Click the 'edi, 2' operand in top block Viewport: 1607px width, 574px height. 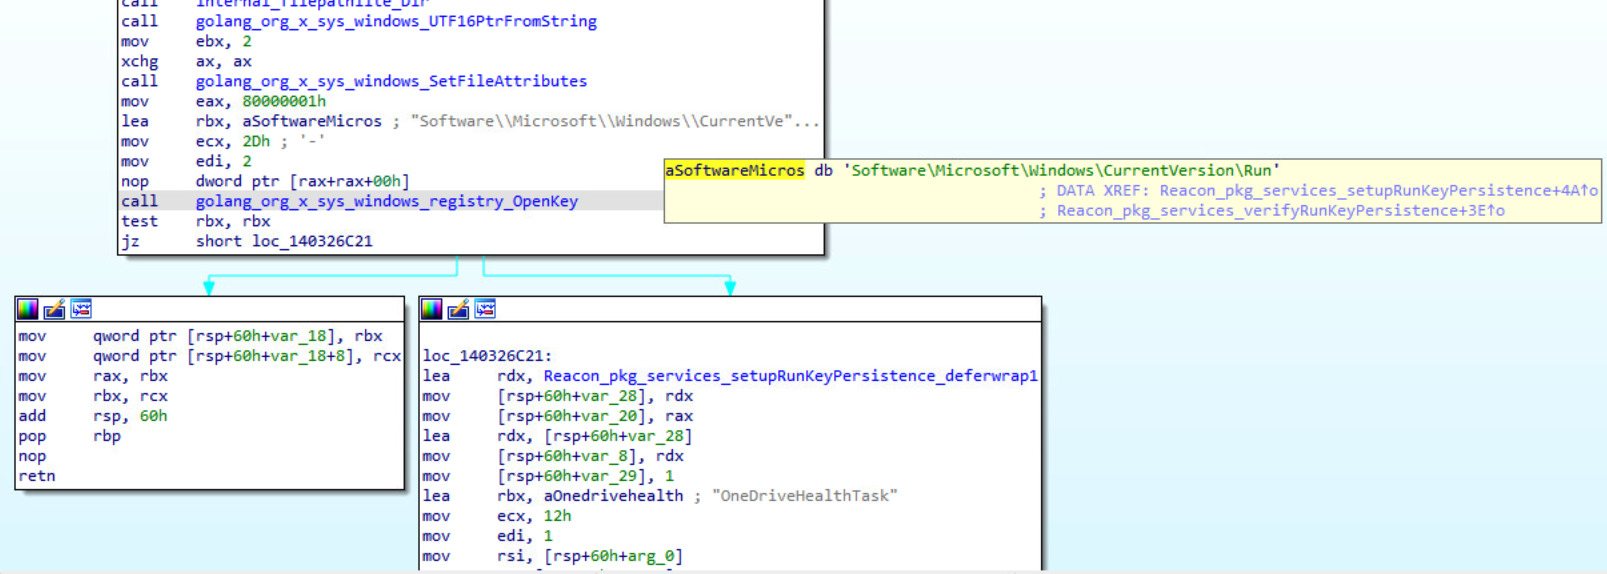(223, 161)
